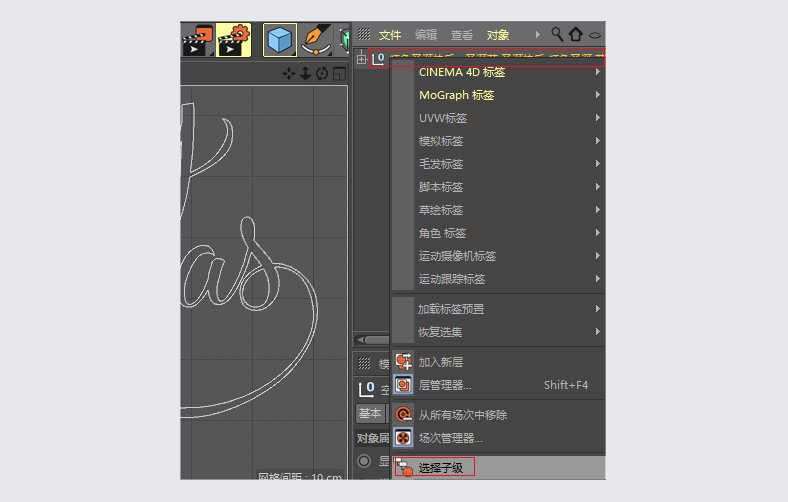788x502 pixels.
Task: Click the null object icon in object list
Action: click(378, 59)
